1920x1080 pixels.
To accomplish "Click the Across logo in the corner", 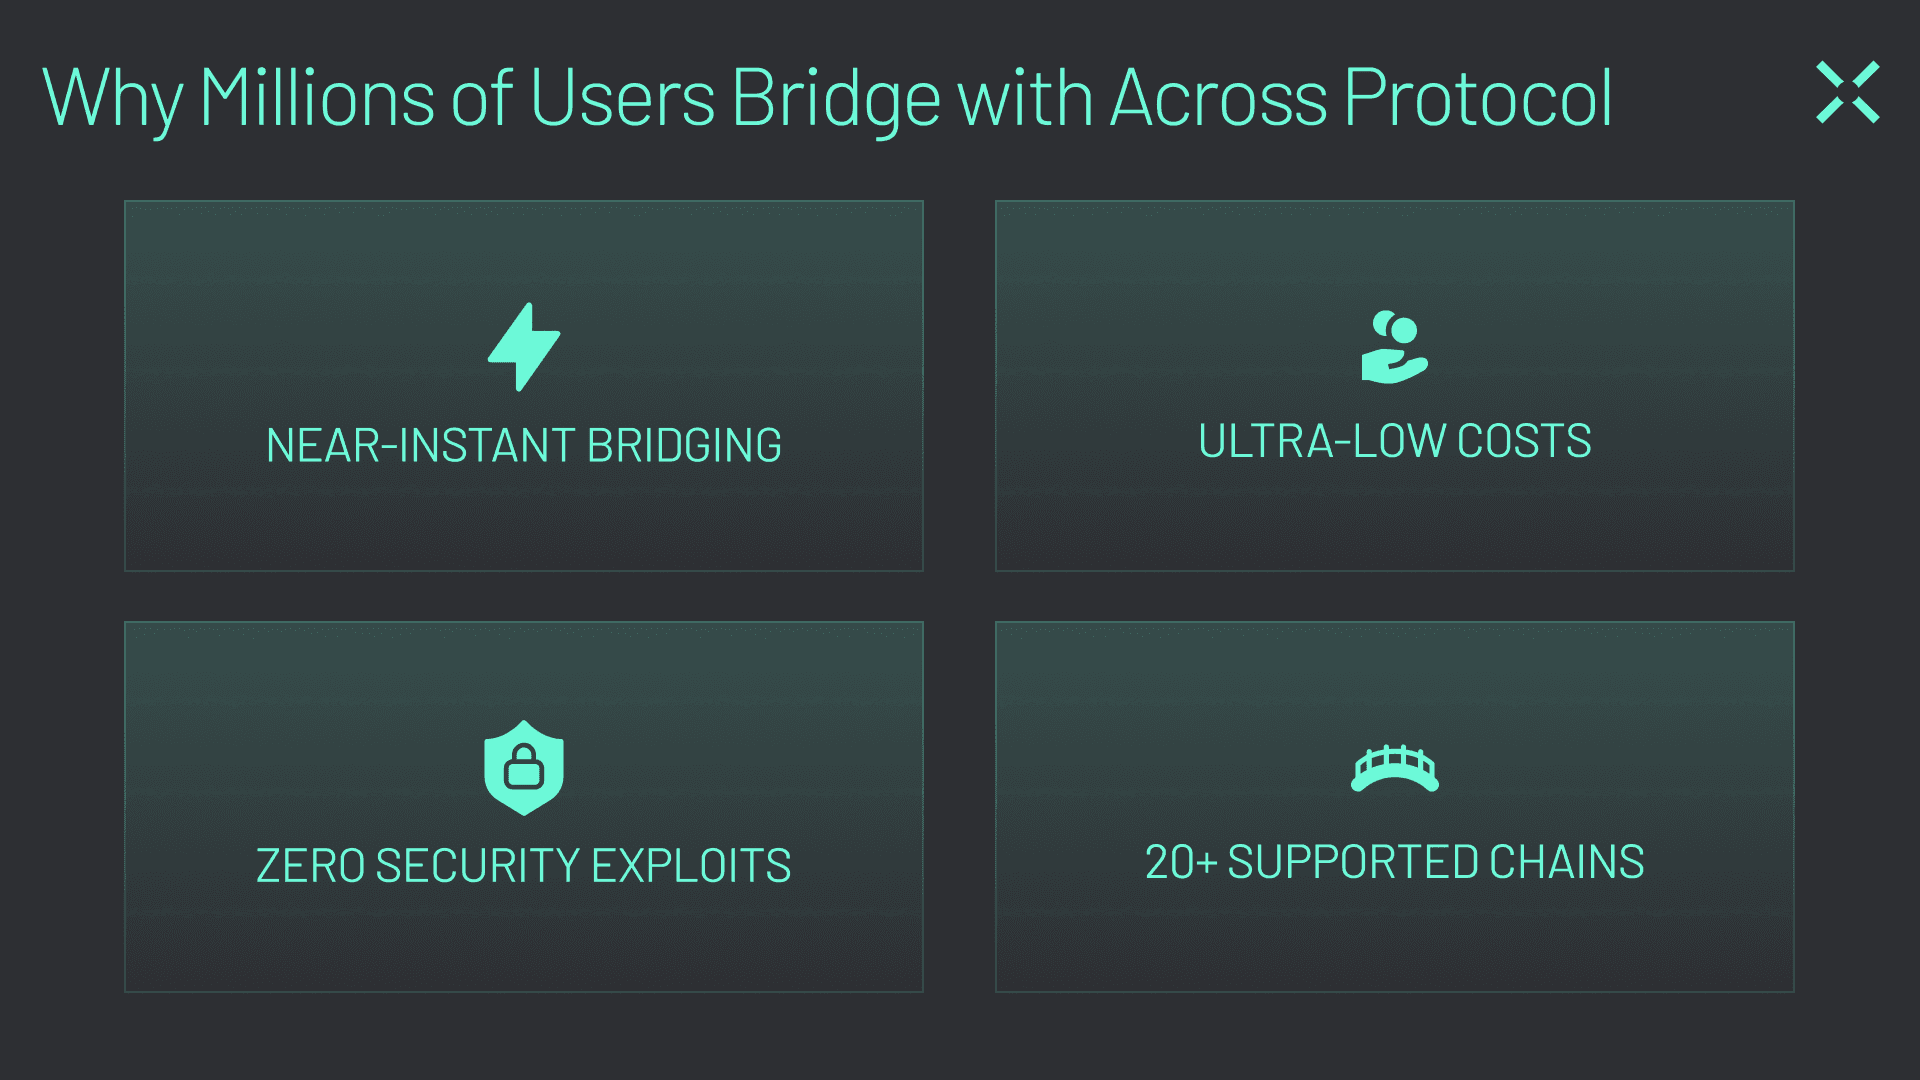I will point(1847,93).
